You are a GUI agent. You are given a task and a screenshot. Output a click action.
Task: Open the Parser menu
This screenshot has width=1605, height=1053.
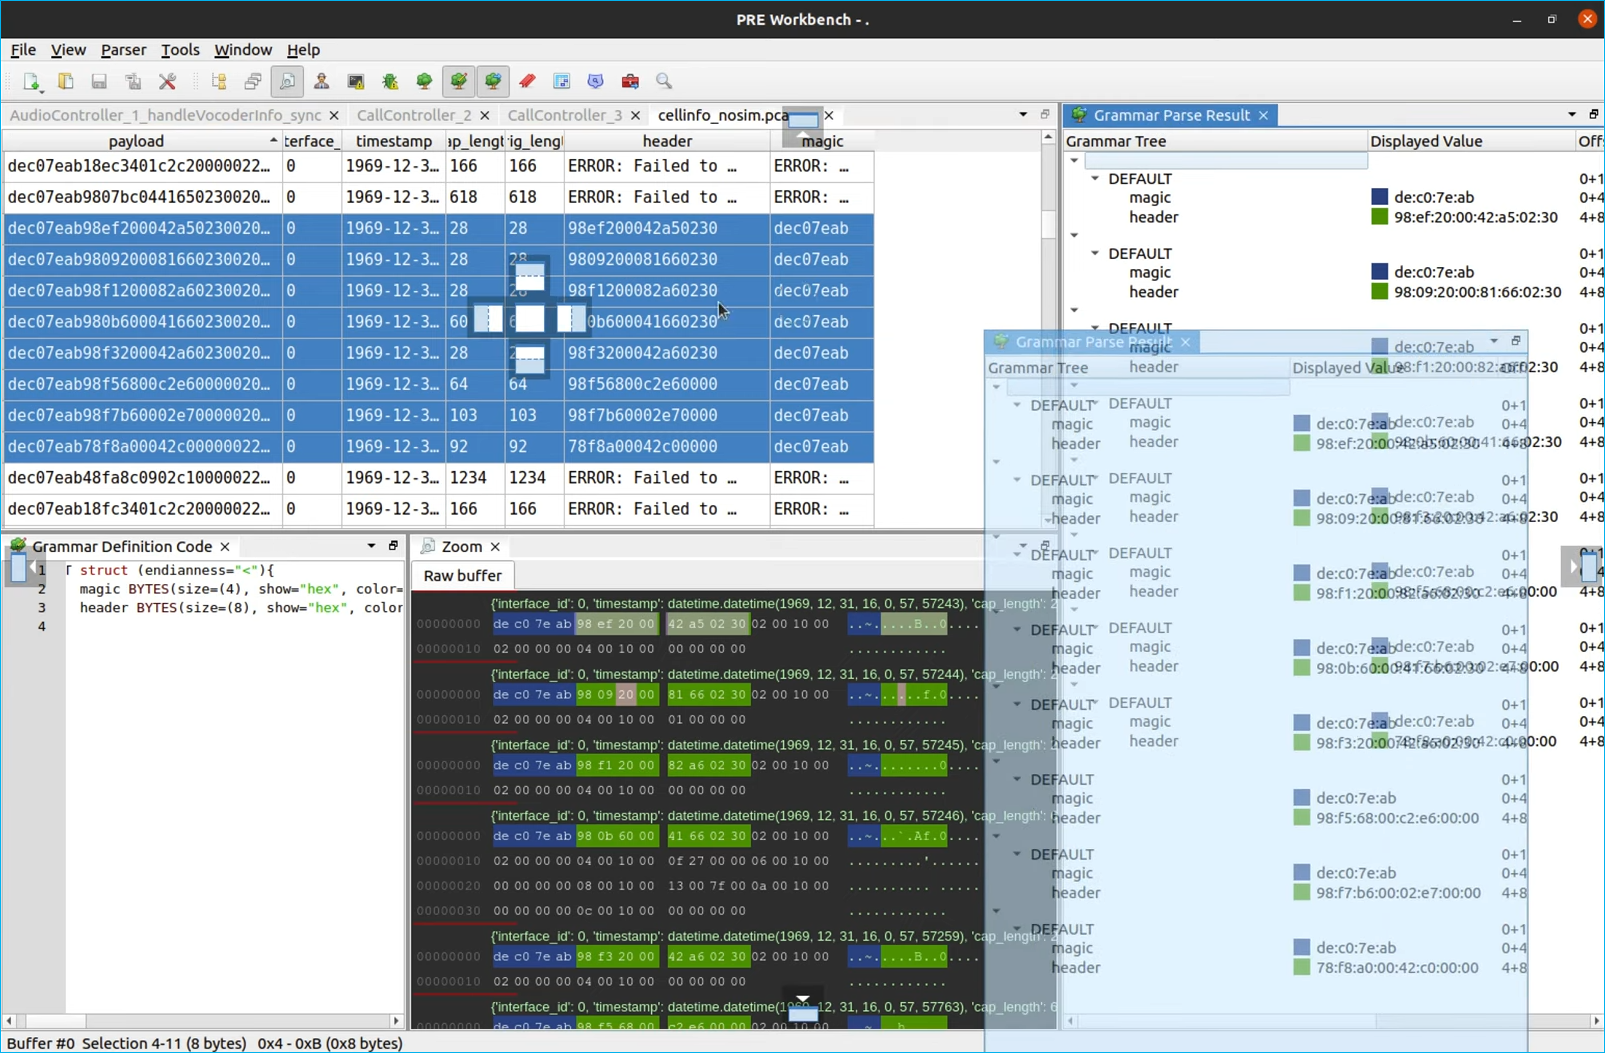click(123, 50)
